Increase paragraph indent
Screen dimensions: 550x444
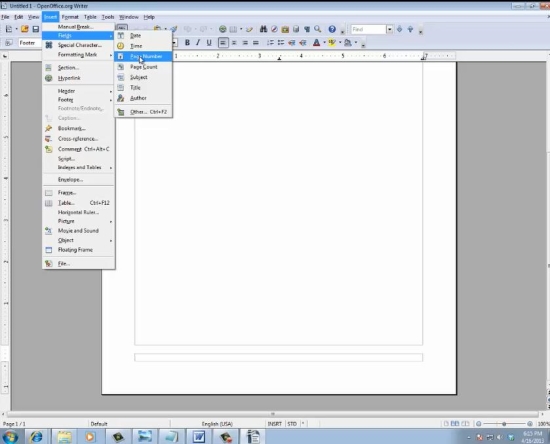(303, 43)
